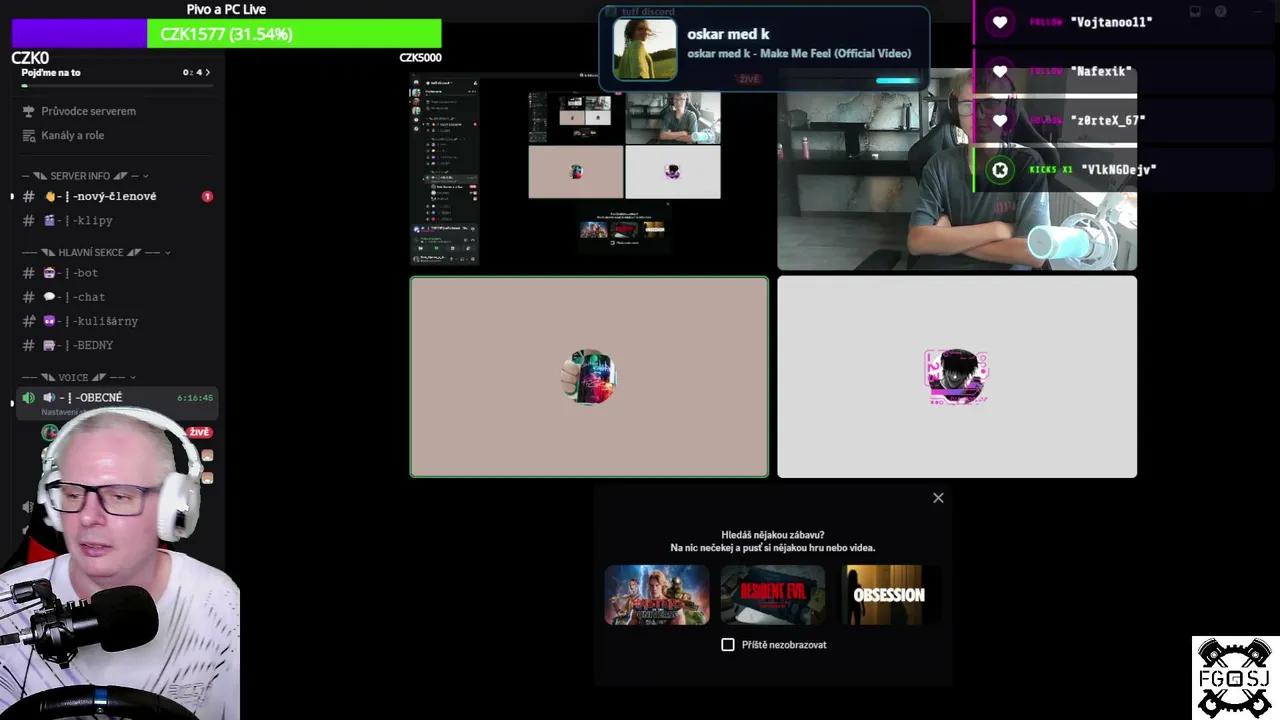Image resolution: width=1280 pixels, height=720 pixels.
Task: Click the red ŽIVĚ badge under OBECNÉ
Action: coord(199,432)
